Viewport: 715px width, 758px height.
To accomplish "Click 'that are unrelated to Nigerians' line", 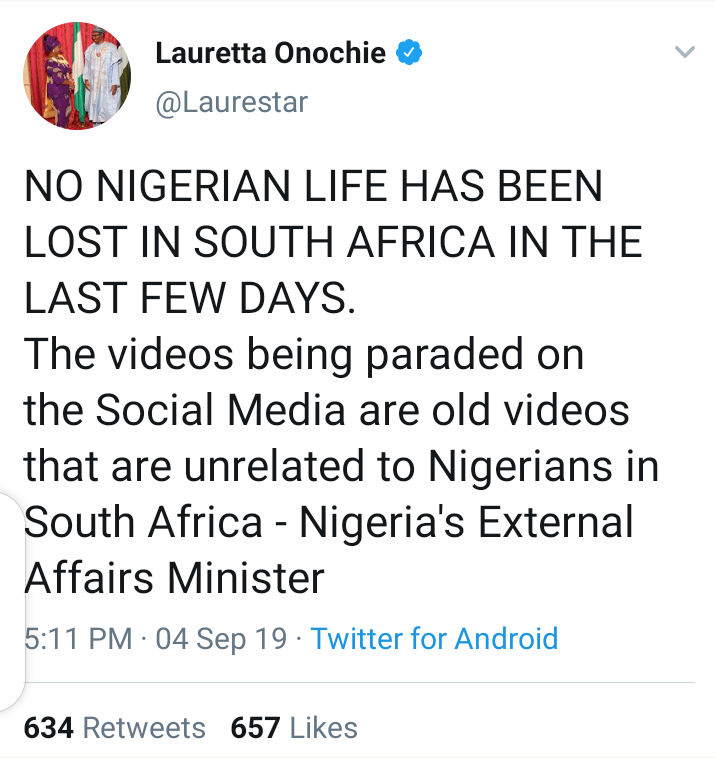I will coord(342,465).
